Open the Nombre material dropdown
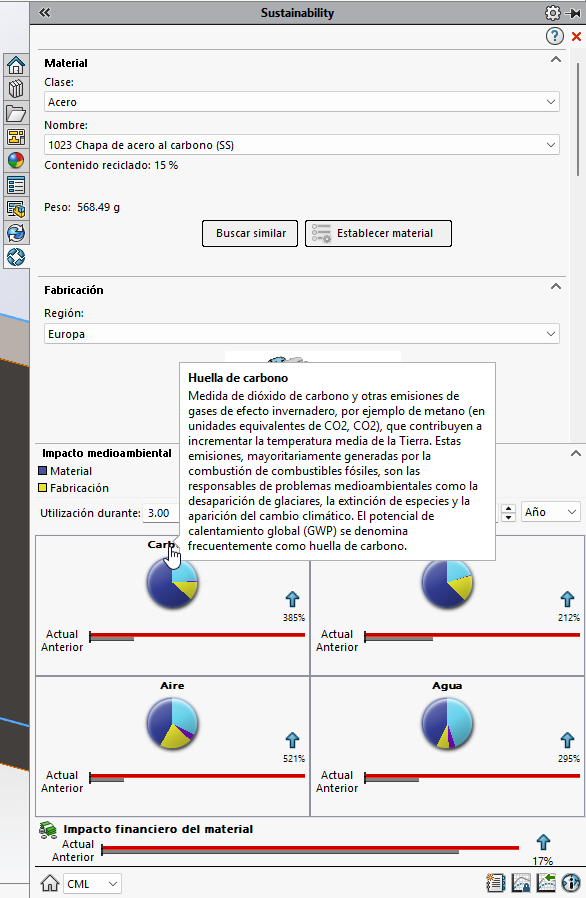 click(x=302, y=145)
